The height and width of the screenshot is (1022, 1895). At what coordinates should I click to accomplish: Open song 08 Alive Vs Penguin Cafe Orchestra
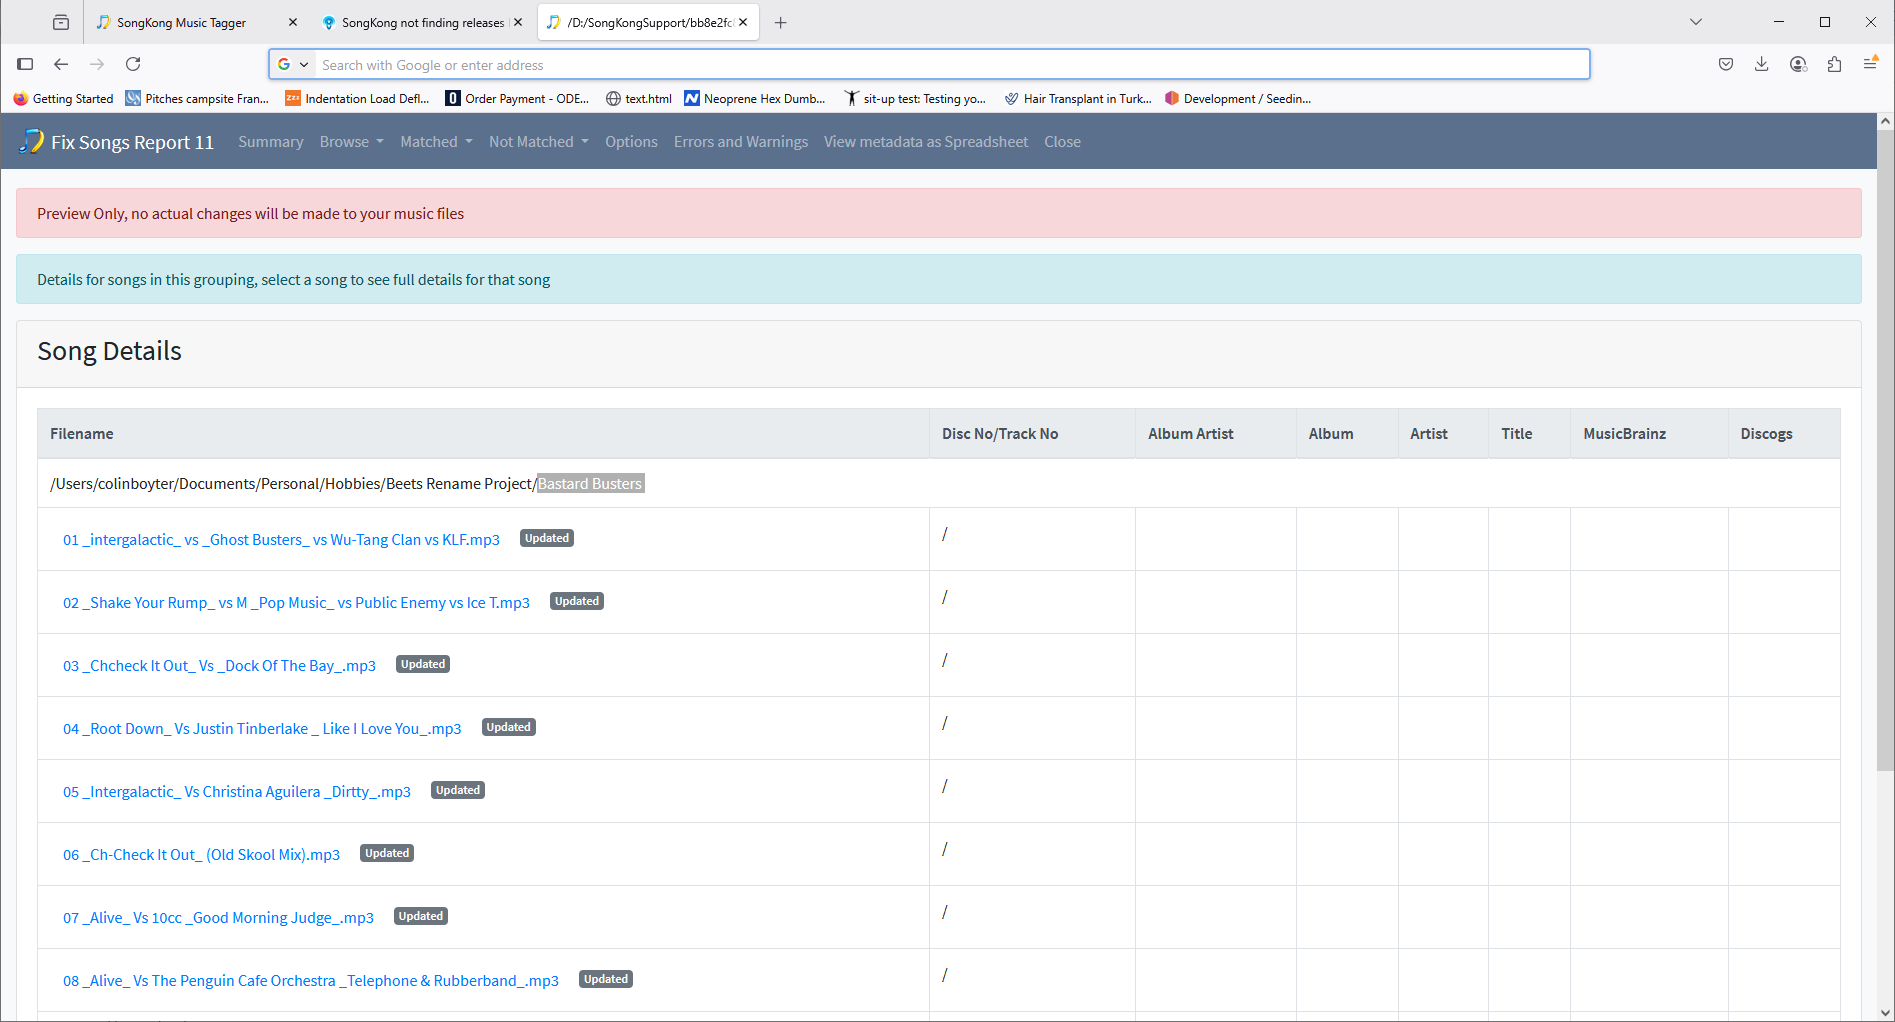point(311,981)
